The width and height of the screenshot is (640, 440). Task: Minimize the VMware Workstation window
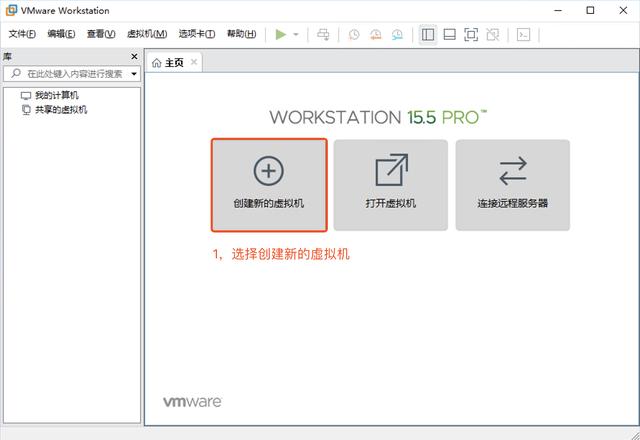[x=558, y=11]
